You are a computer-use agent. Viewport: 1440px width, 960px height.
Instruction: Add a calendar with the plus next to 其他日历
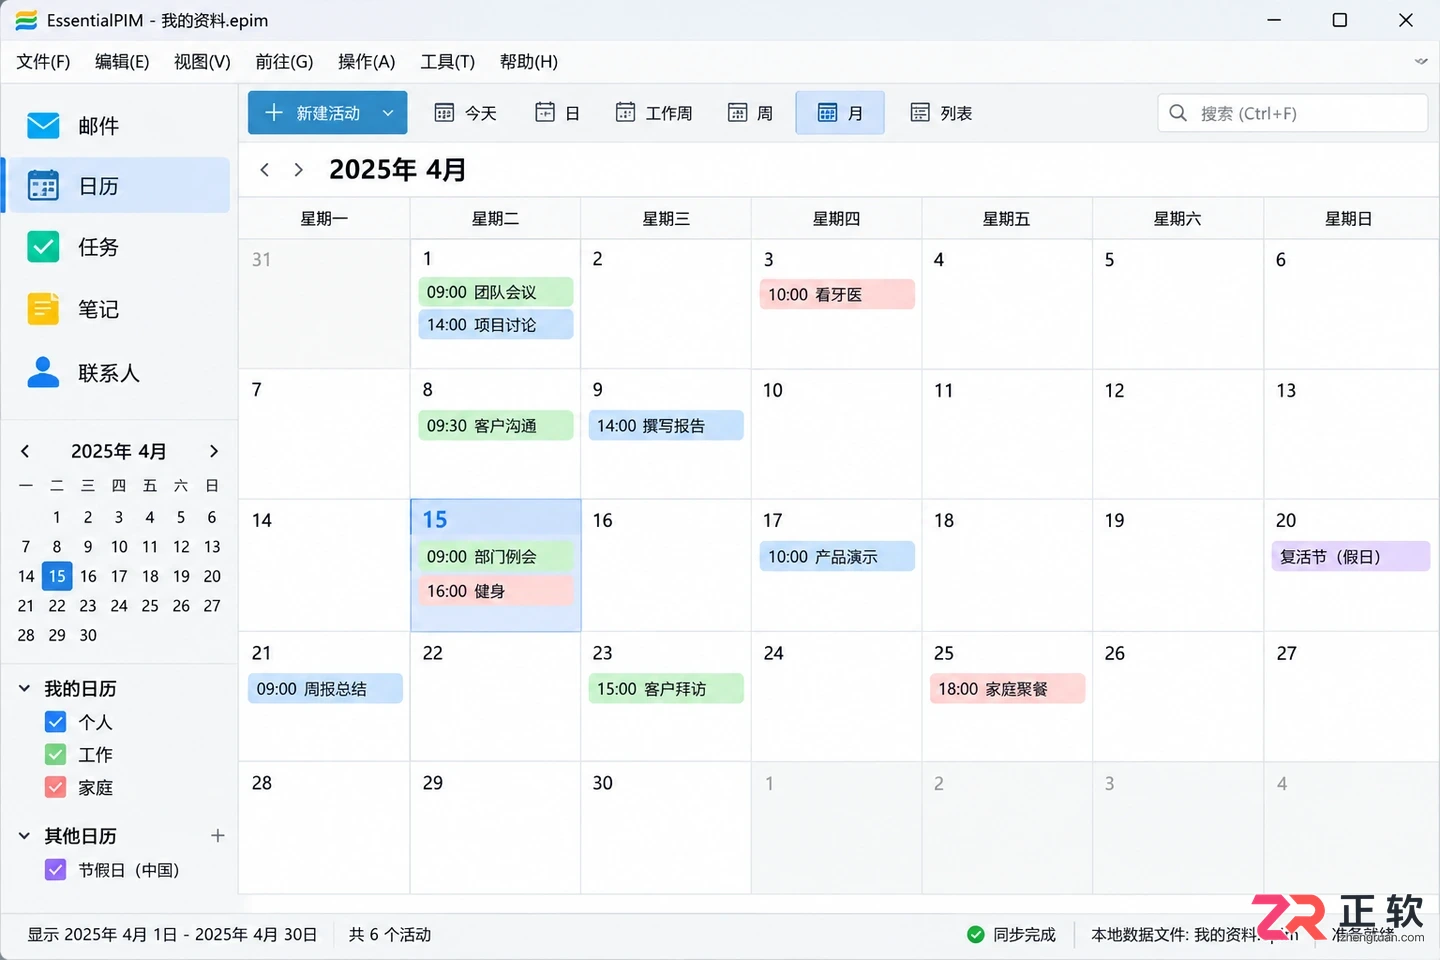217,835
